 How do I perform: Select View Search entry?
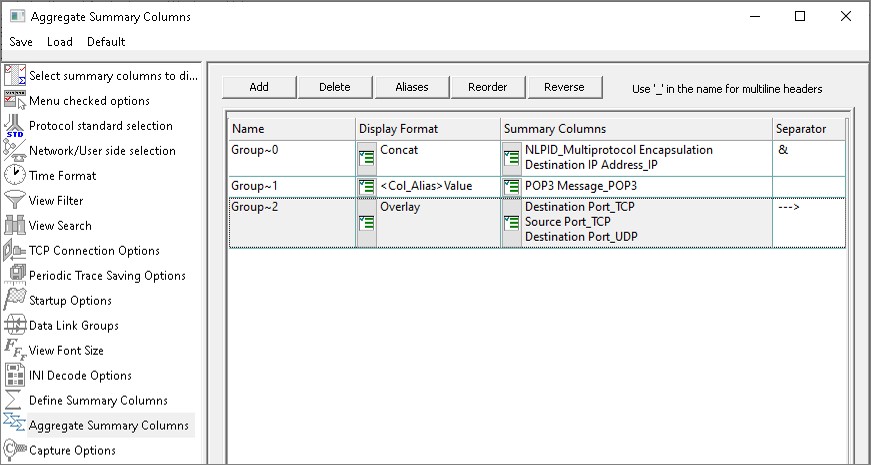pyautogui.click(x=60, y=226)
